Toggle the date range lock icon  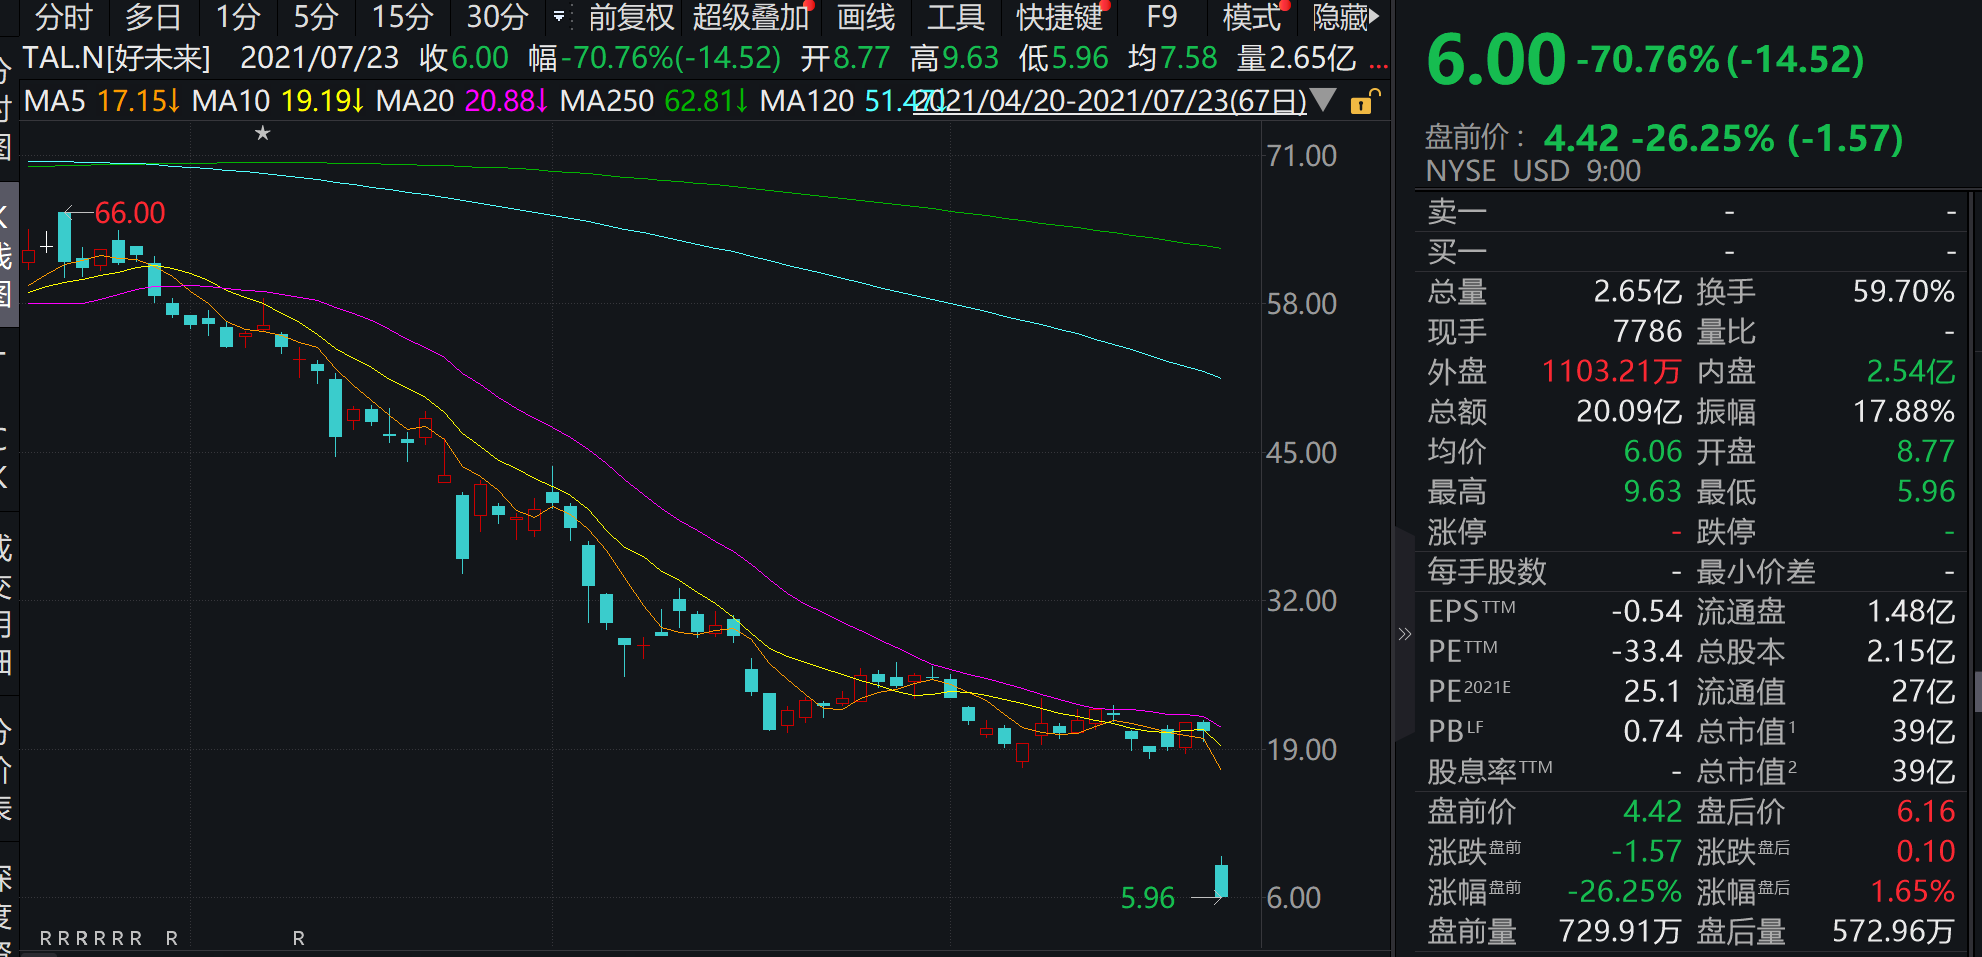1364,101
